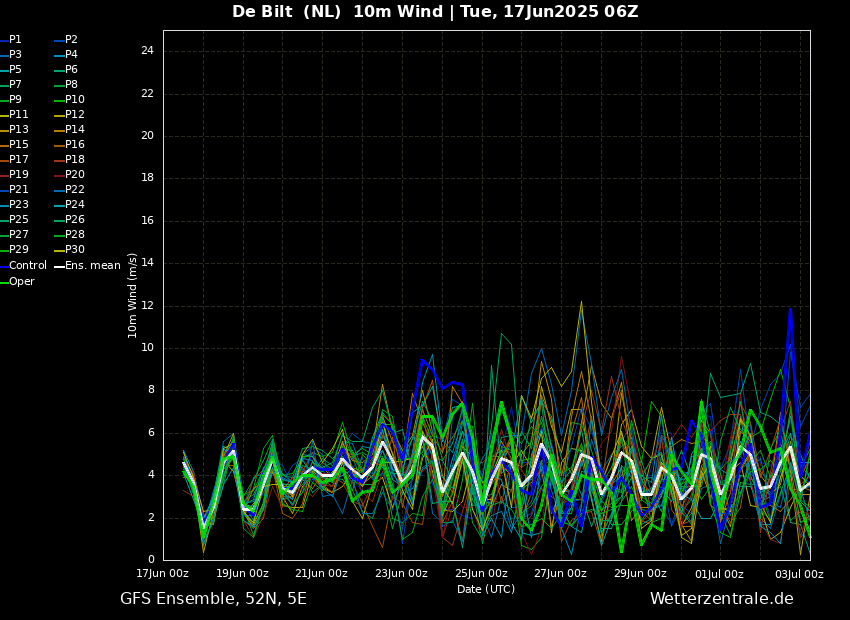Viewport: 850px width, 620px height.
Task: Click the 24 tick on the y-axis
Action: pyautogui.click(x=147, y=51)
